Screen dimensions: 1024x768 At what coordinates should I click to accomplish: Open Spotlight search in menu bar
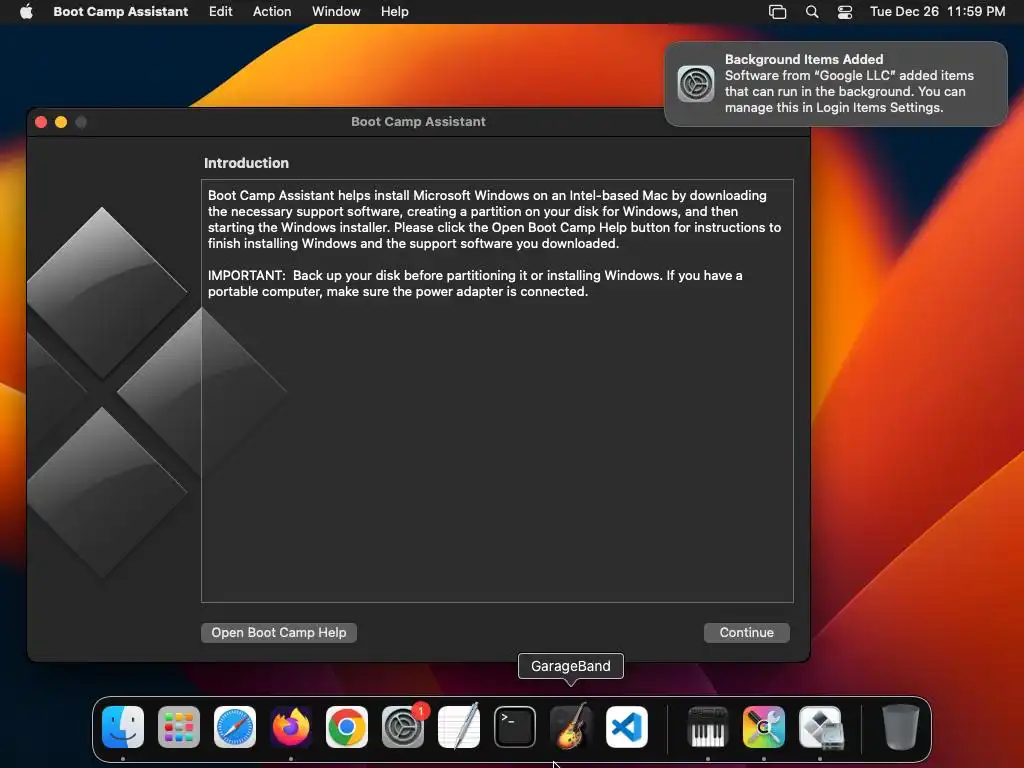click(x=812, y=11)
